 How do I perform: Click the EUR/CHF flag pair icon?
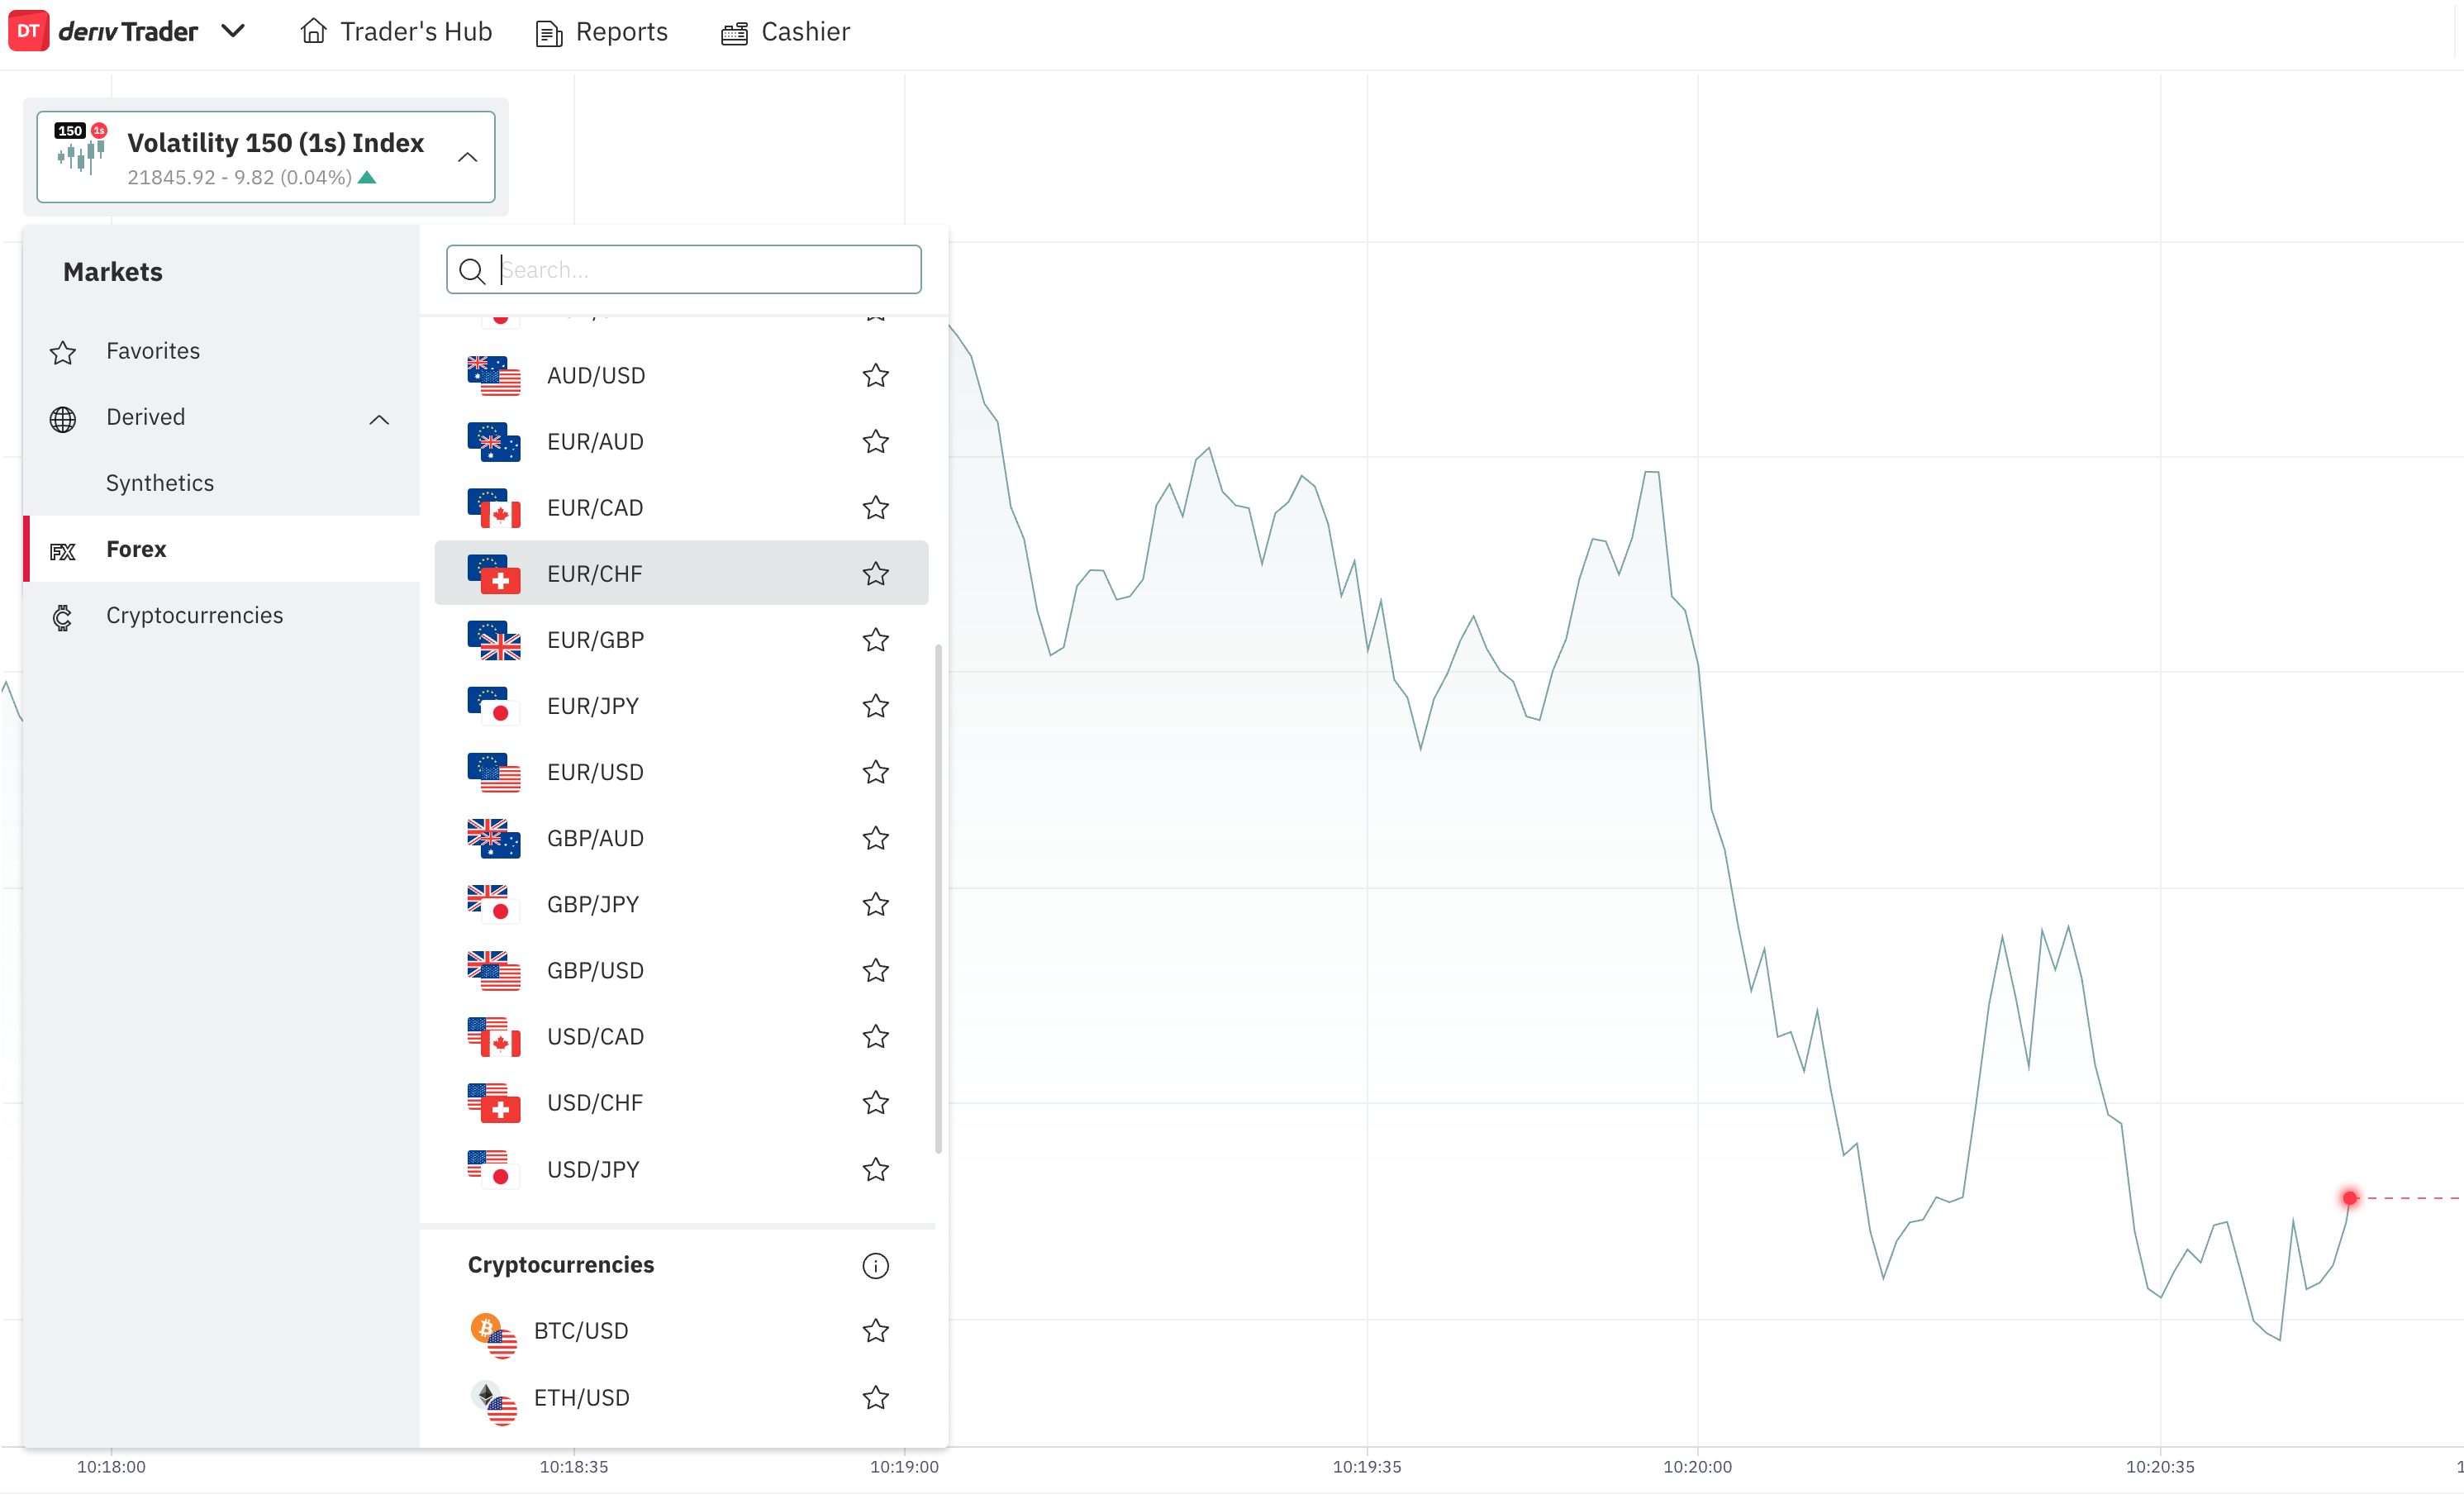click(494, 573)
